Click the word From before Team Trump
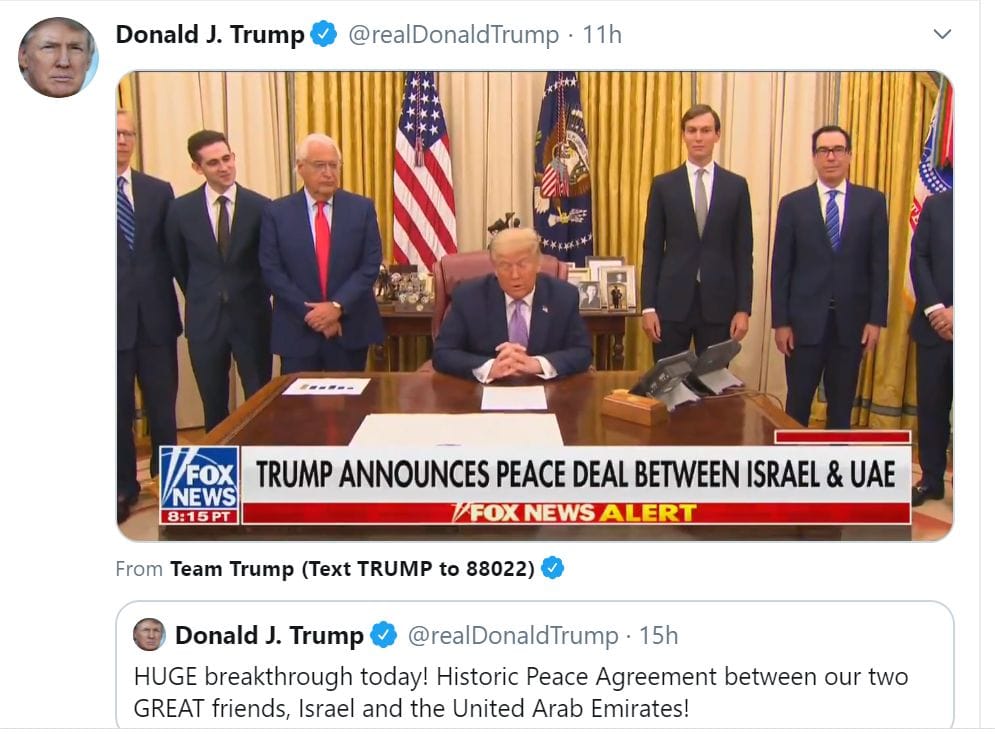Viewport: 995px width, 734px height. (x=139, y=568)
